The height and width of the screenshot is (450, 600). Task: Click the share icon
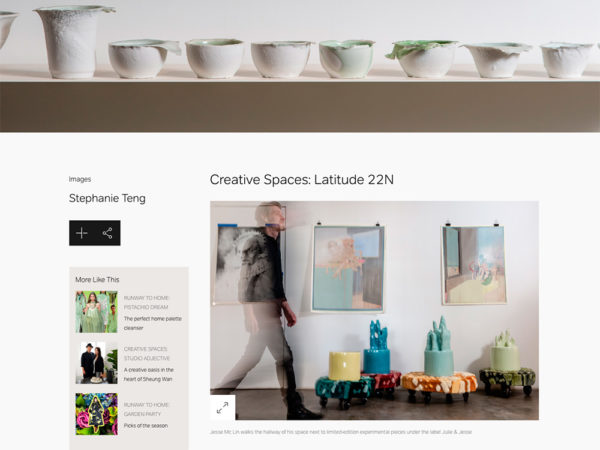pos(108,233)
